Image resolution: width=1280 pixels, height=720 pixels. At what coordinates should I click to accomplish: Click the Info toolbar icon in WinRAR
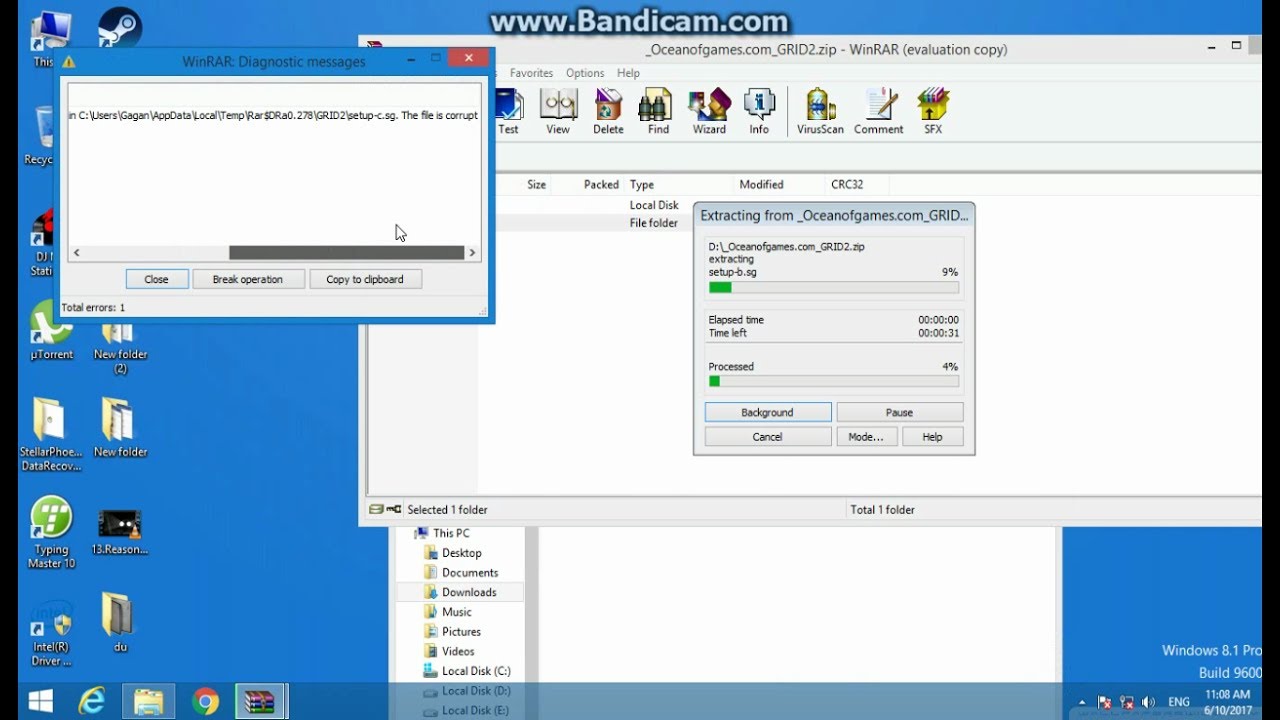coord(759,111)
